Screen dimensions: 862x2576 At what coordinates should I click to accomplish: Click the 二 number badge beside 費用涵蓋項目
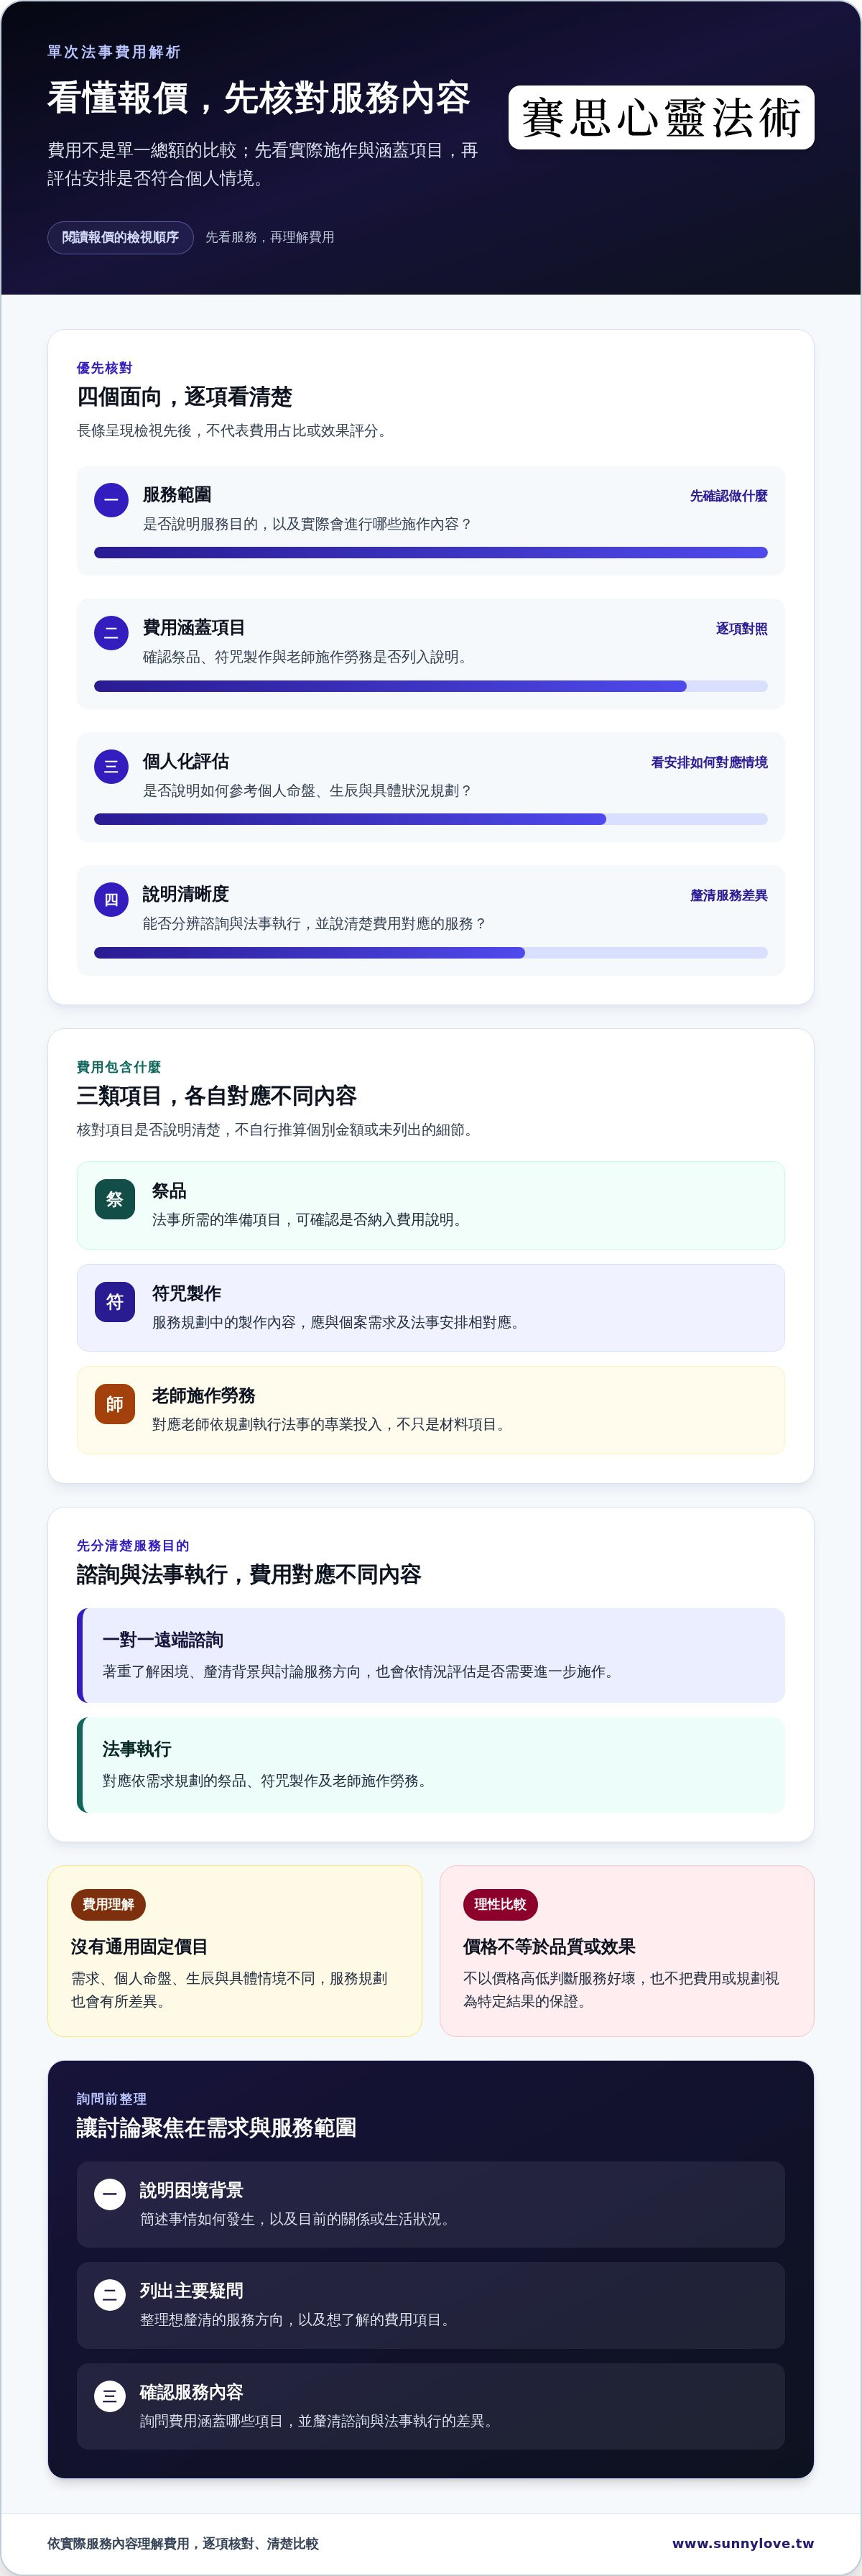[111, 633]
